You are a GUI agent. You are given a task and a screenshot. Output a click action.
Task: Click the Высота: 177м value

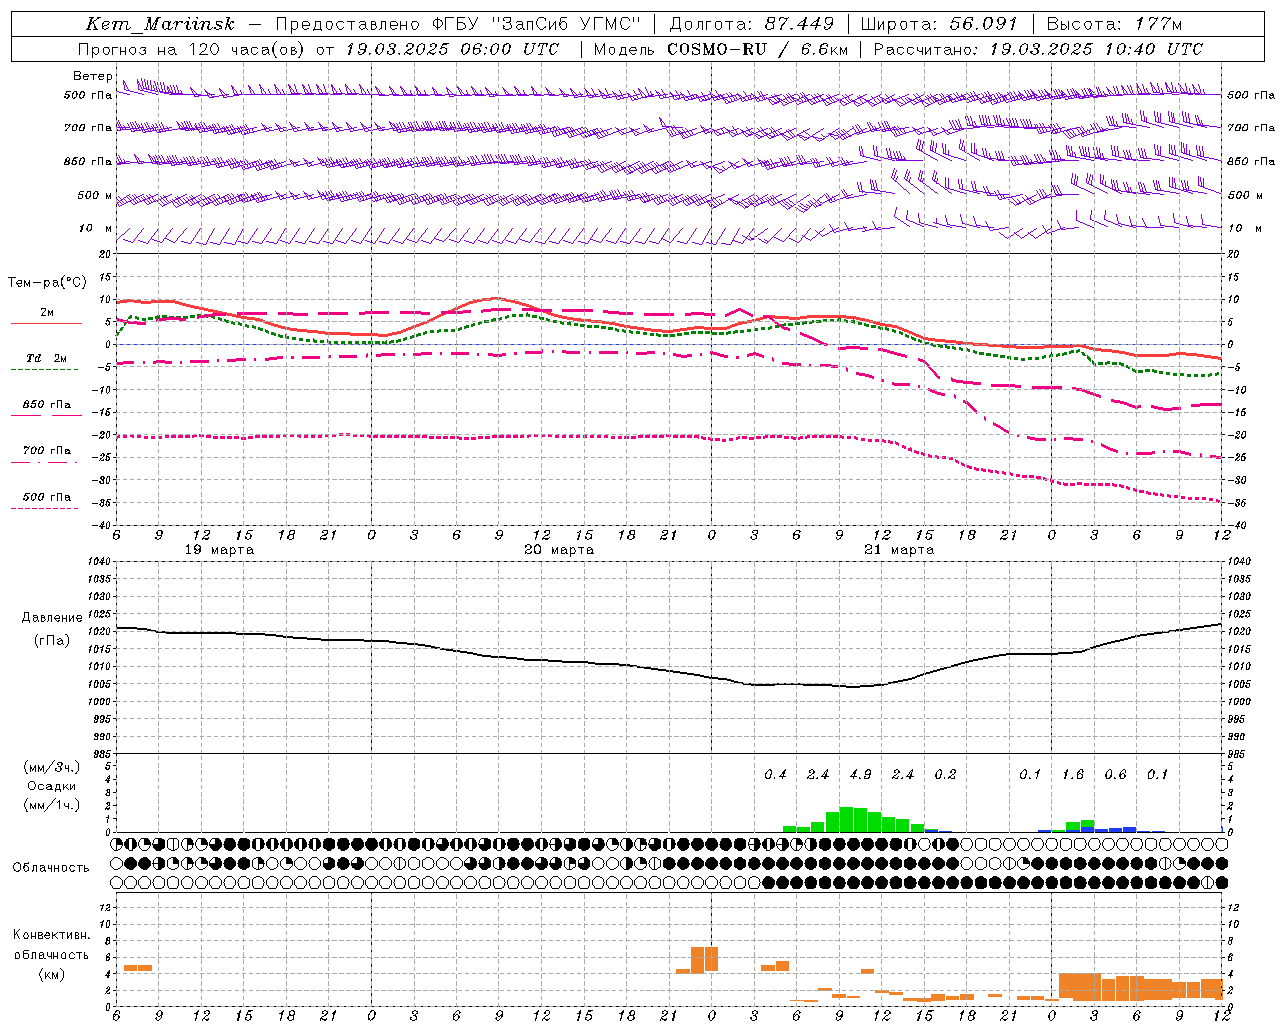click(x=1114, y=24)
